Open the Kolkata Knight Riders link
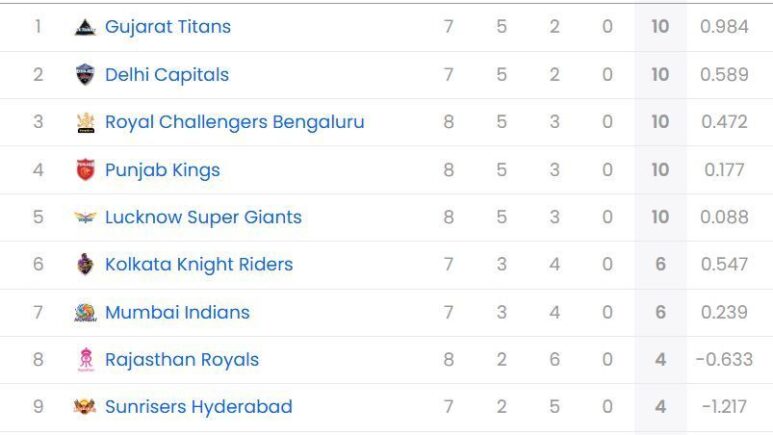The height and width of the screenshot is (435, 773). 199,265
